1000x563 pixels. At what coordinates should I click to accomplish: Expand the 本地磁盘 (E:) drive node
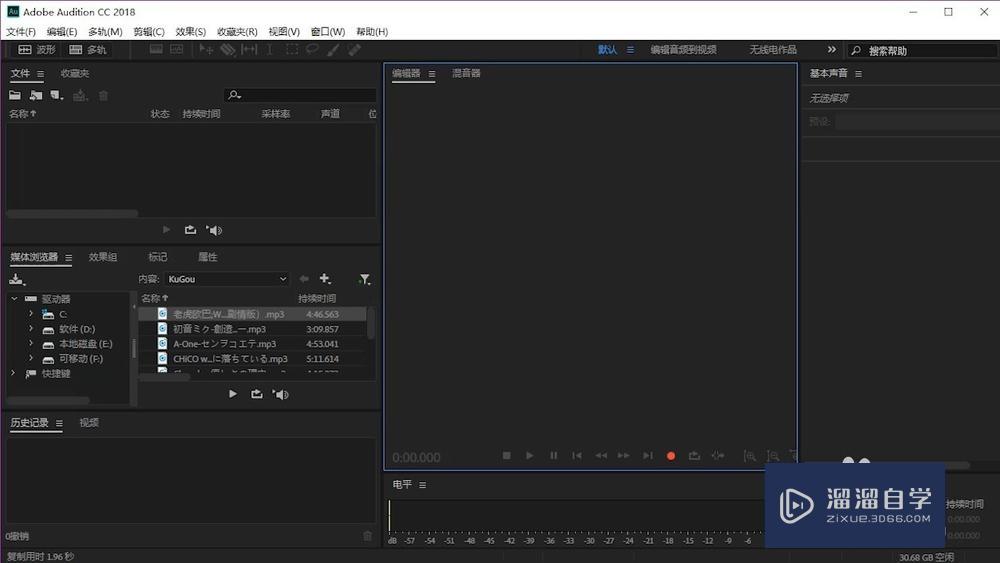[31, 343]
